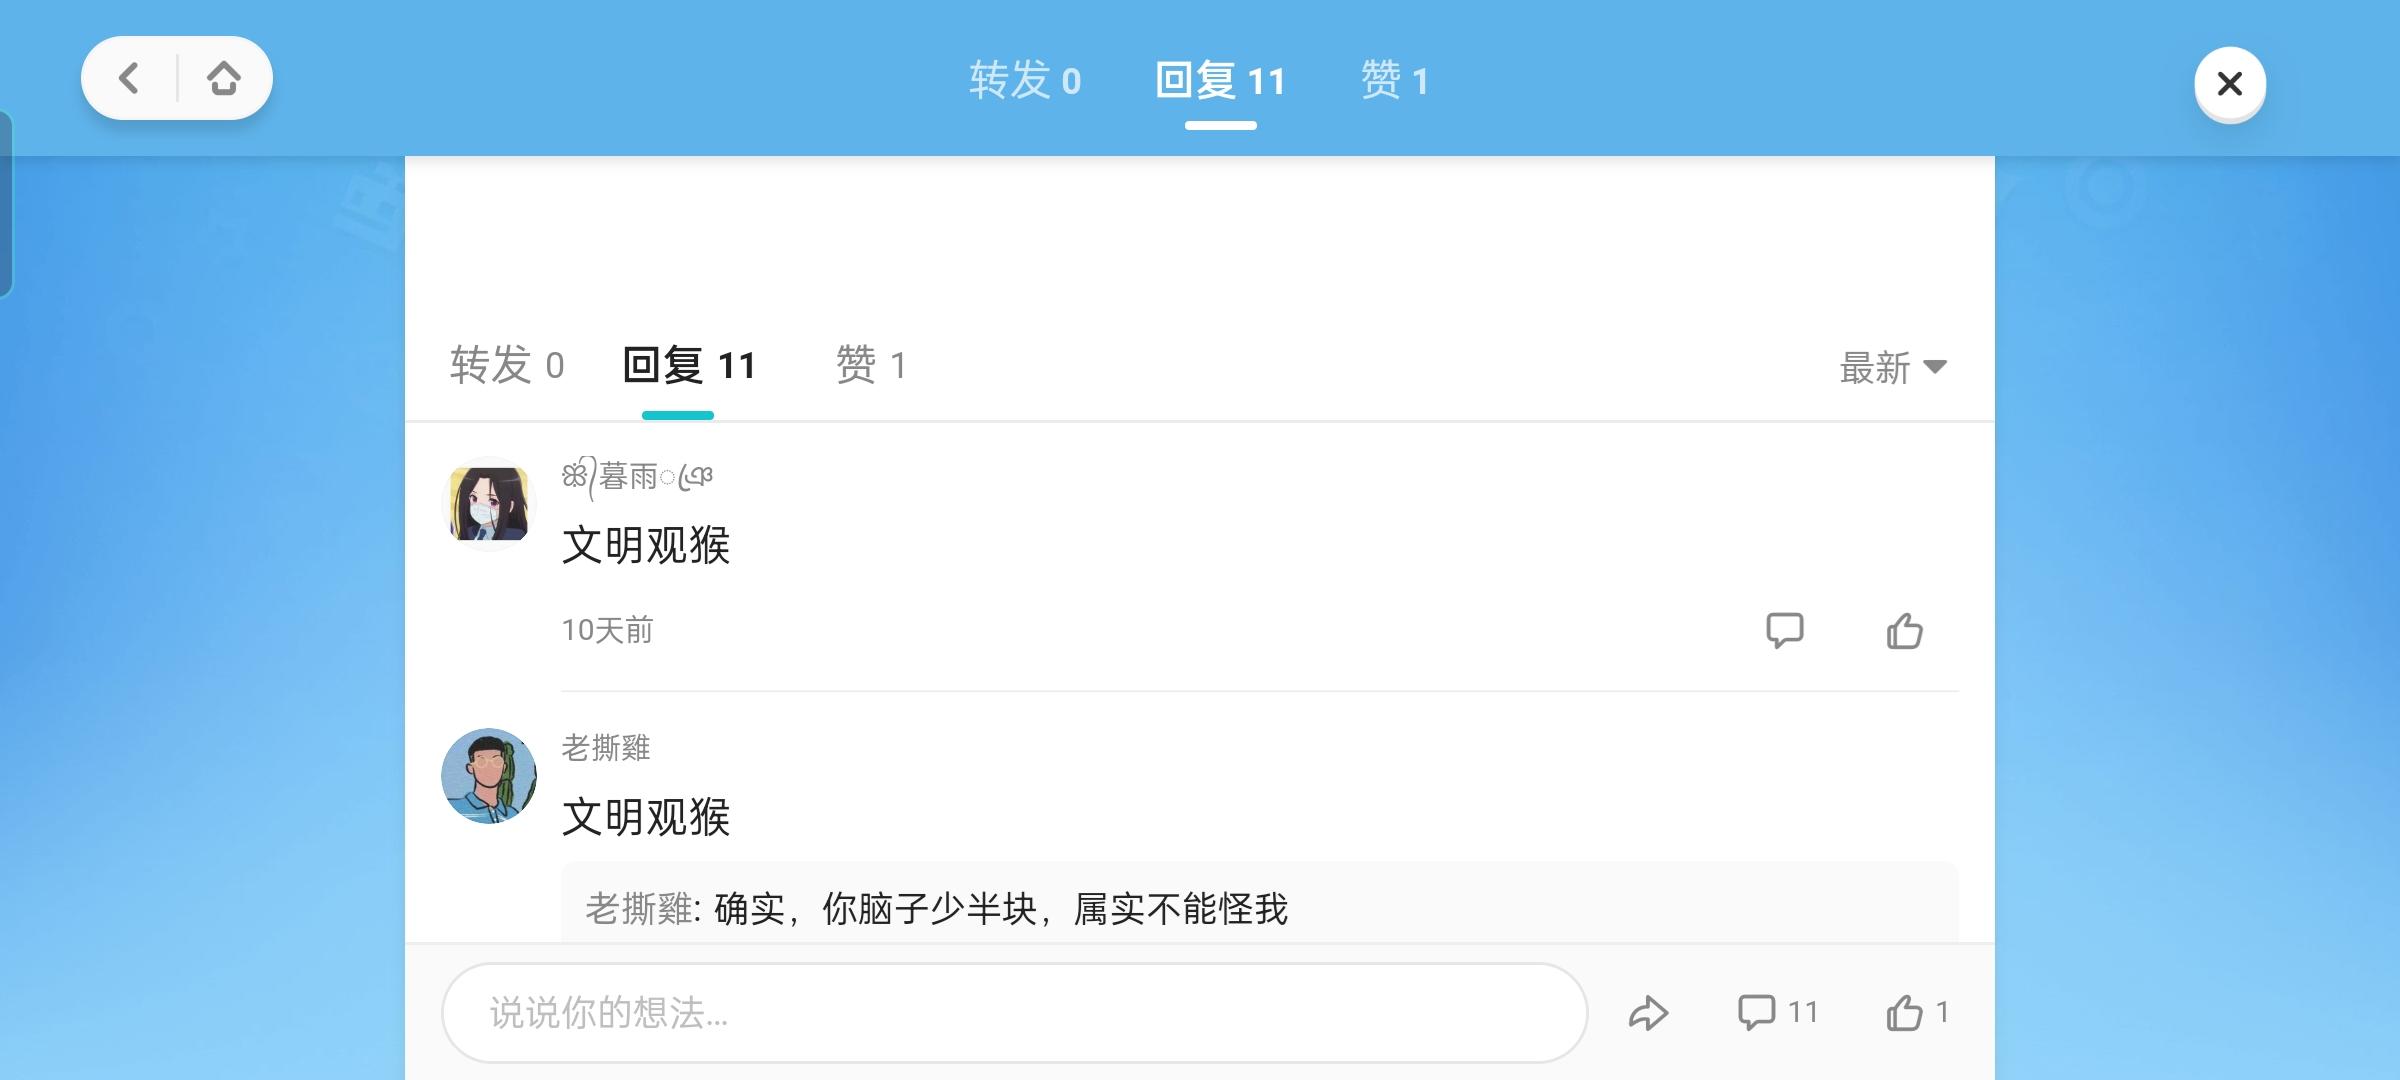Close the panel with X button

coord(2230,83)
